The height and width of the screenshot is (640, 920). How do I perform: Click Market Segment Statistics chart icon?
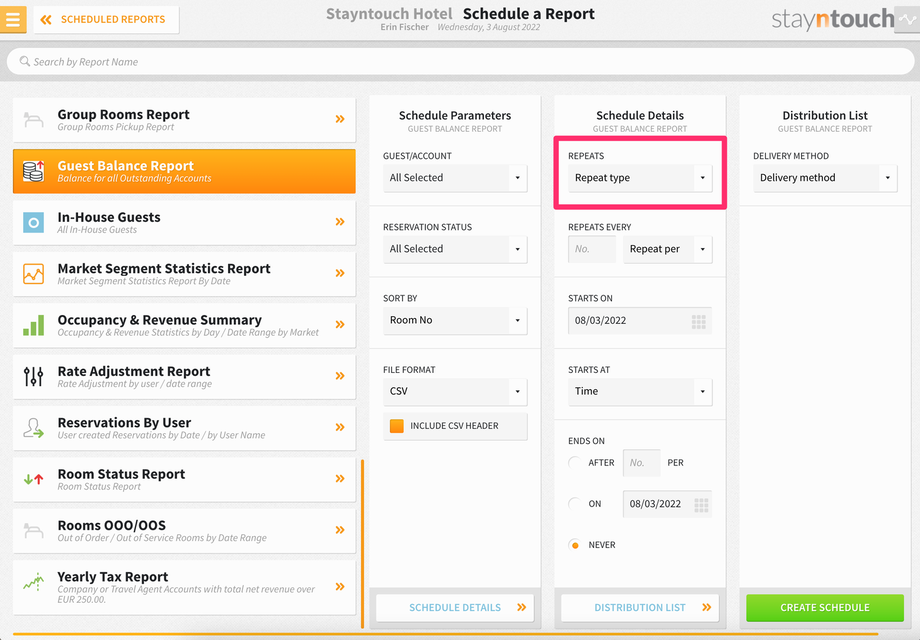click(33, 274)
